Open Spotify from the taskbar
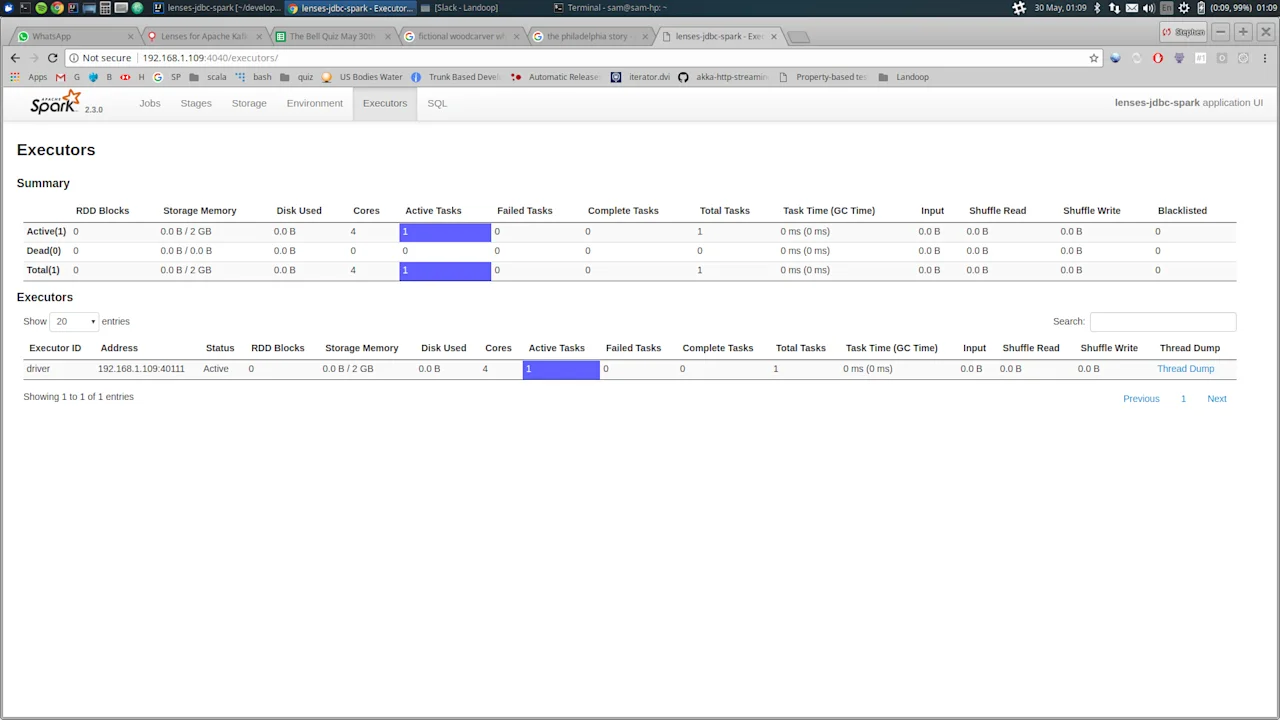1280x720 pixels. coord(41,8)
